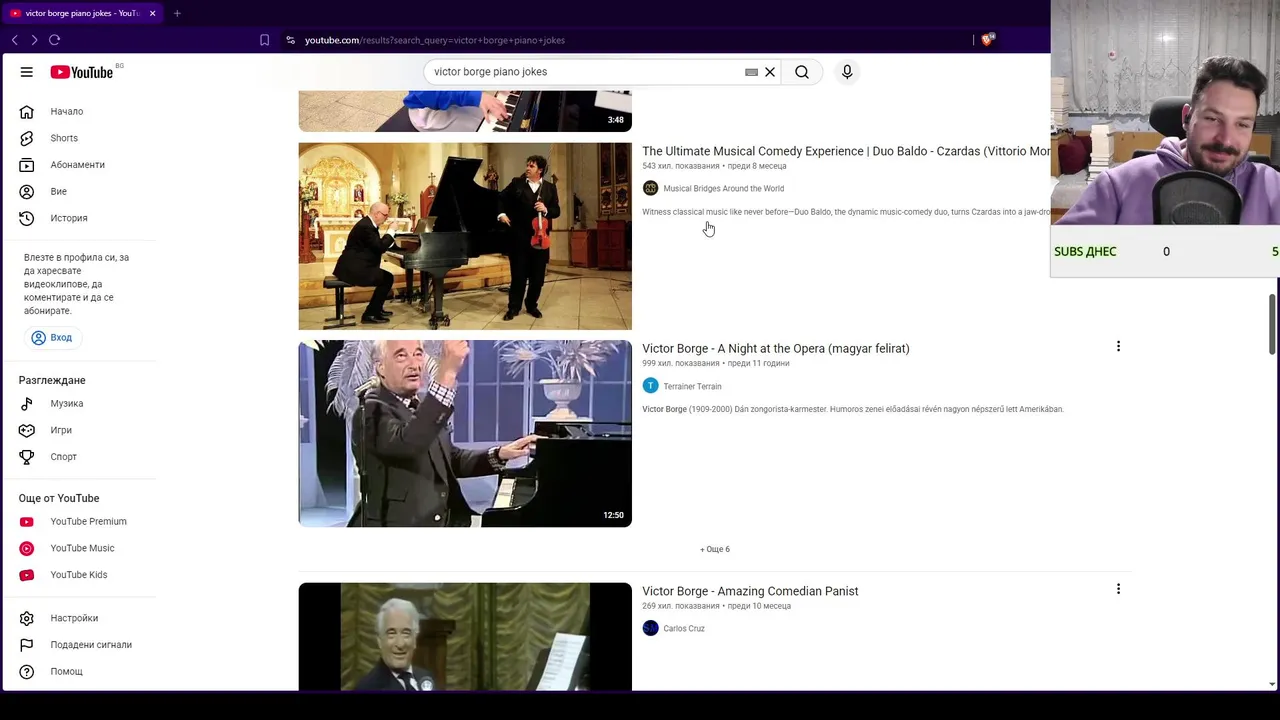Click the YouTube logo

[x=82, y=72]
